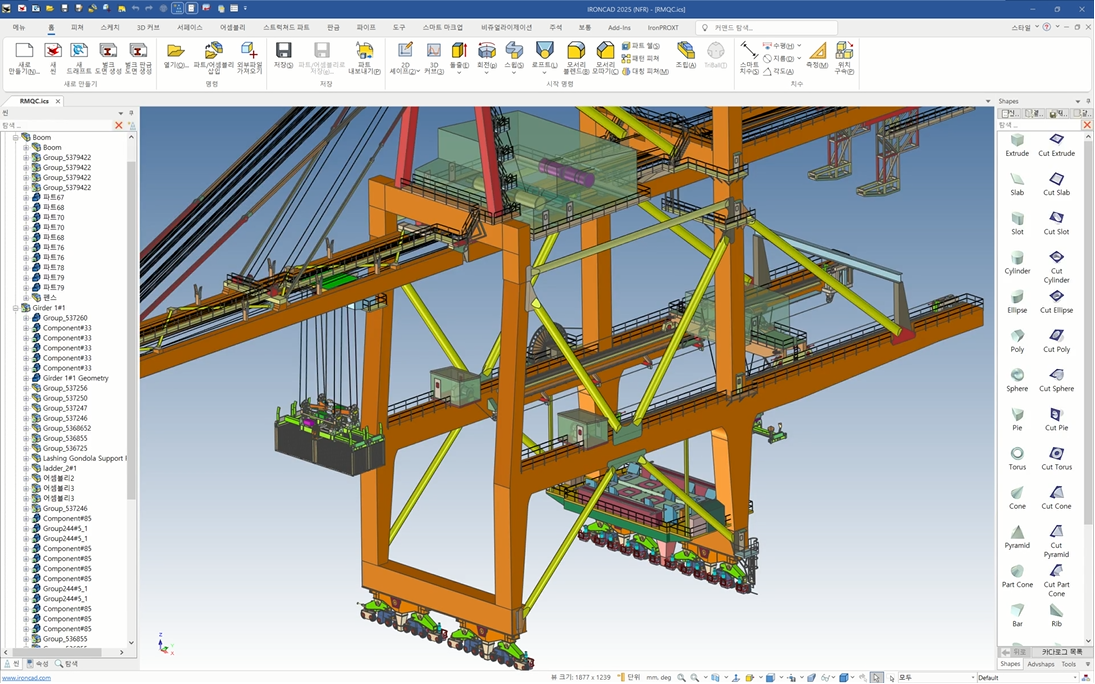Screen dimensions: 1095x684
Task: Switch to the 어셈블리 ribbon tab
Action: click(232, 28)
